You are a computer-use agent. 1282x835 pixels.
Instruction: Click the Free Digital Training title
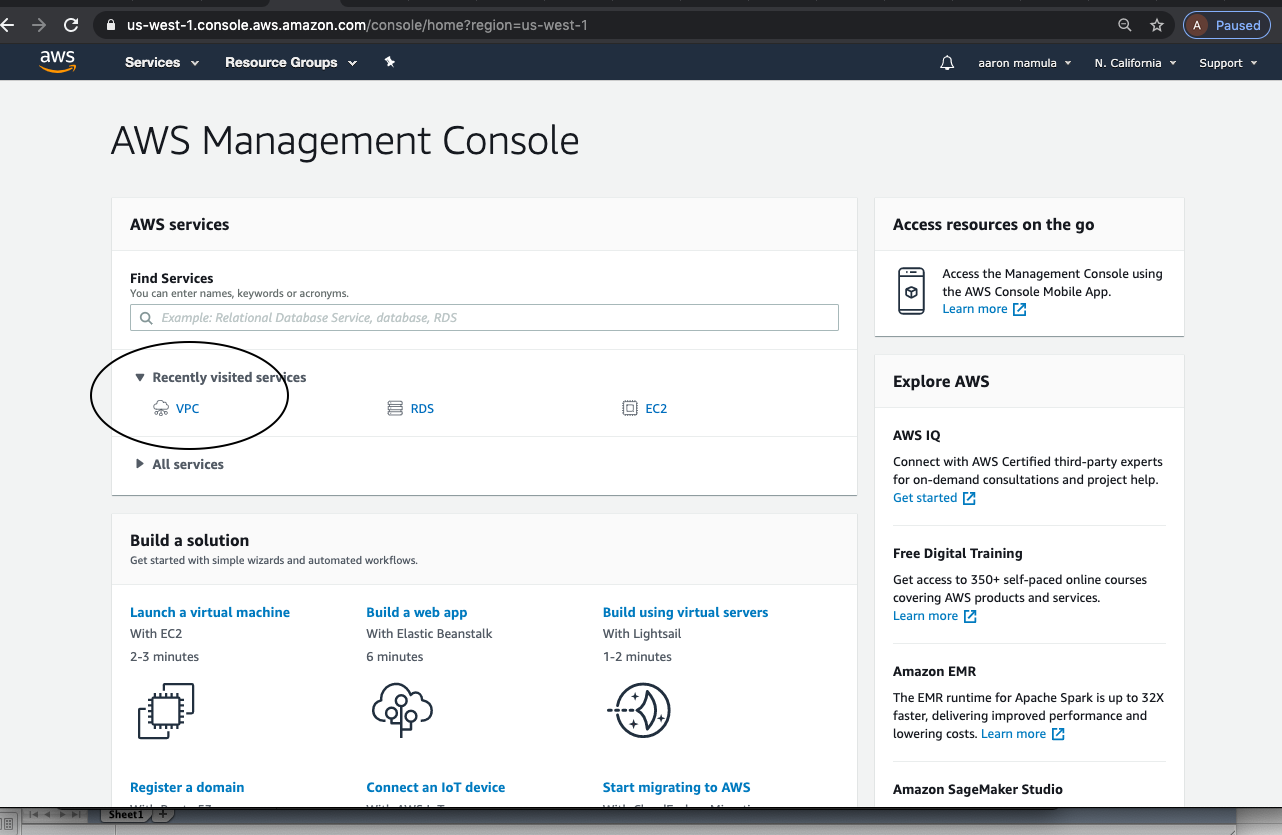coord(958,553)
